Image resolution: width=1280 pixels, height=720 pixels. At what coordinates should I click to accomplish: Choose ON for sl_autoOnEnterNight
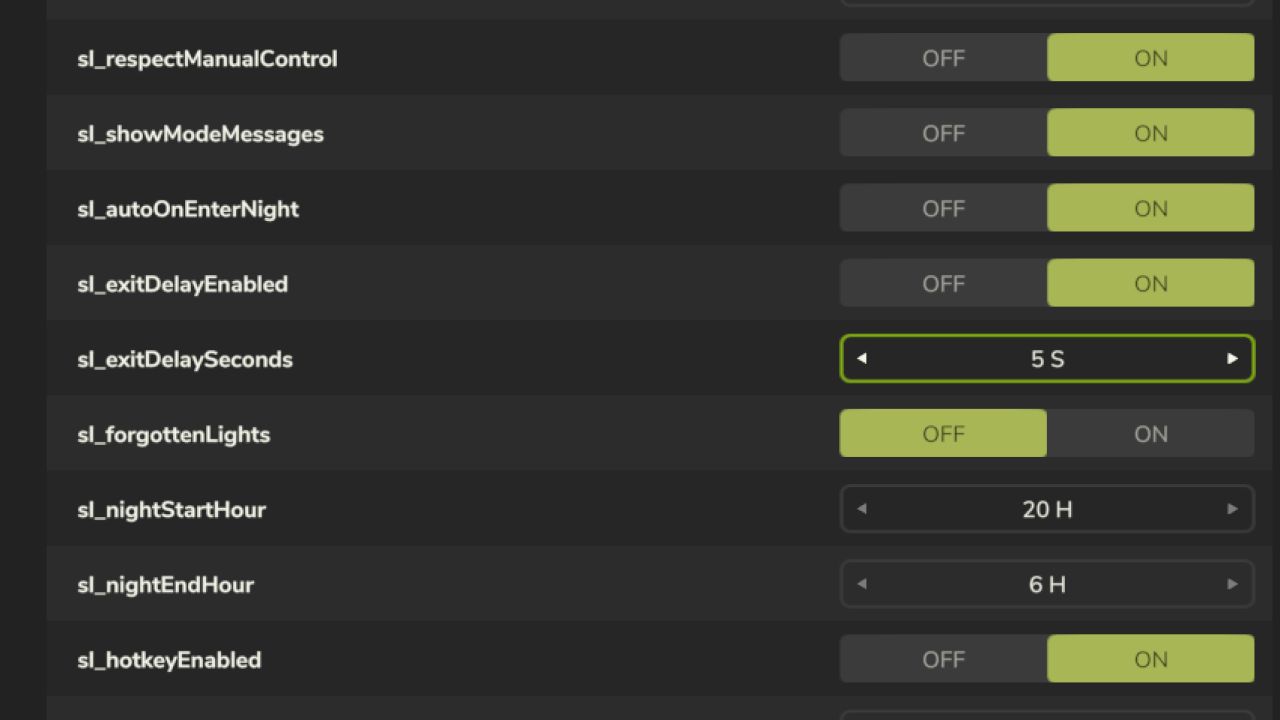(1150, 208)
